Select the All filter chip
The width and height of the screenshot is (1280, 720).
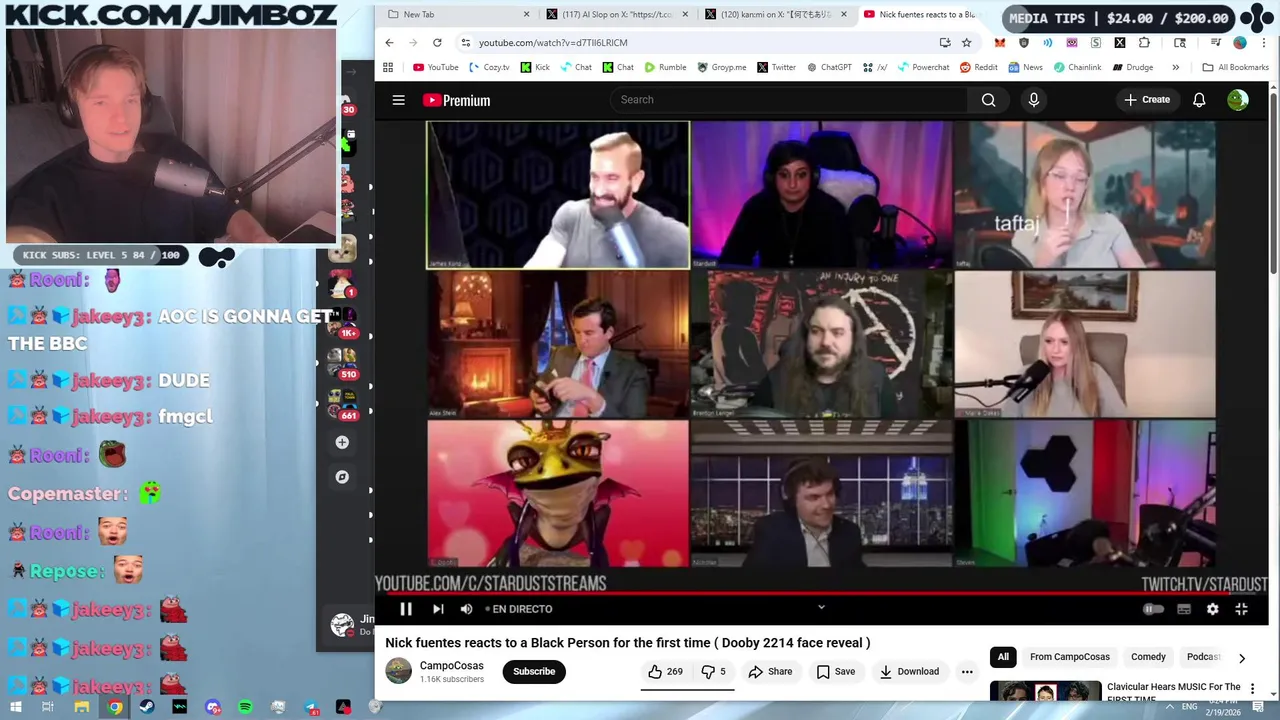pos(1003,657)
